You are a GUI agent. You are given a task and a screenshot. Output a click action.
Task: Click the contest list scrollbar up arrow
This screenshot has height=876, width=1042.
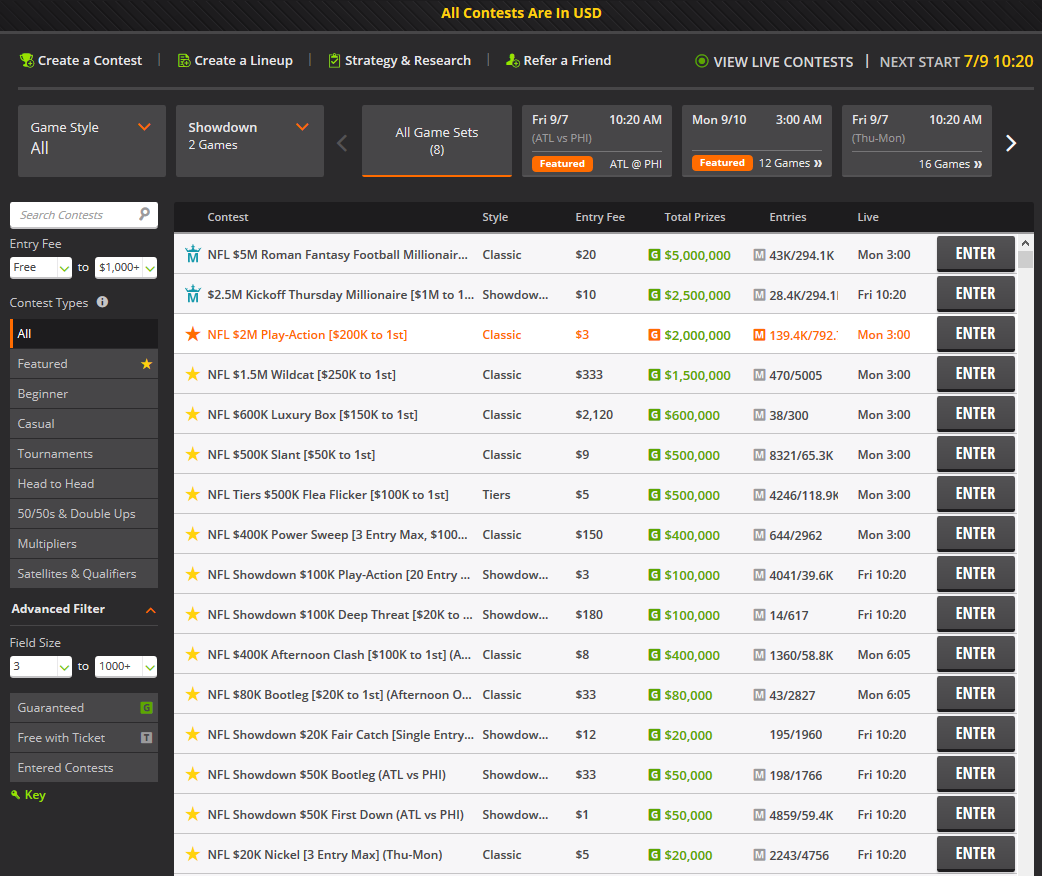(1025, 243)
